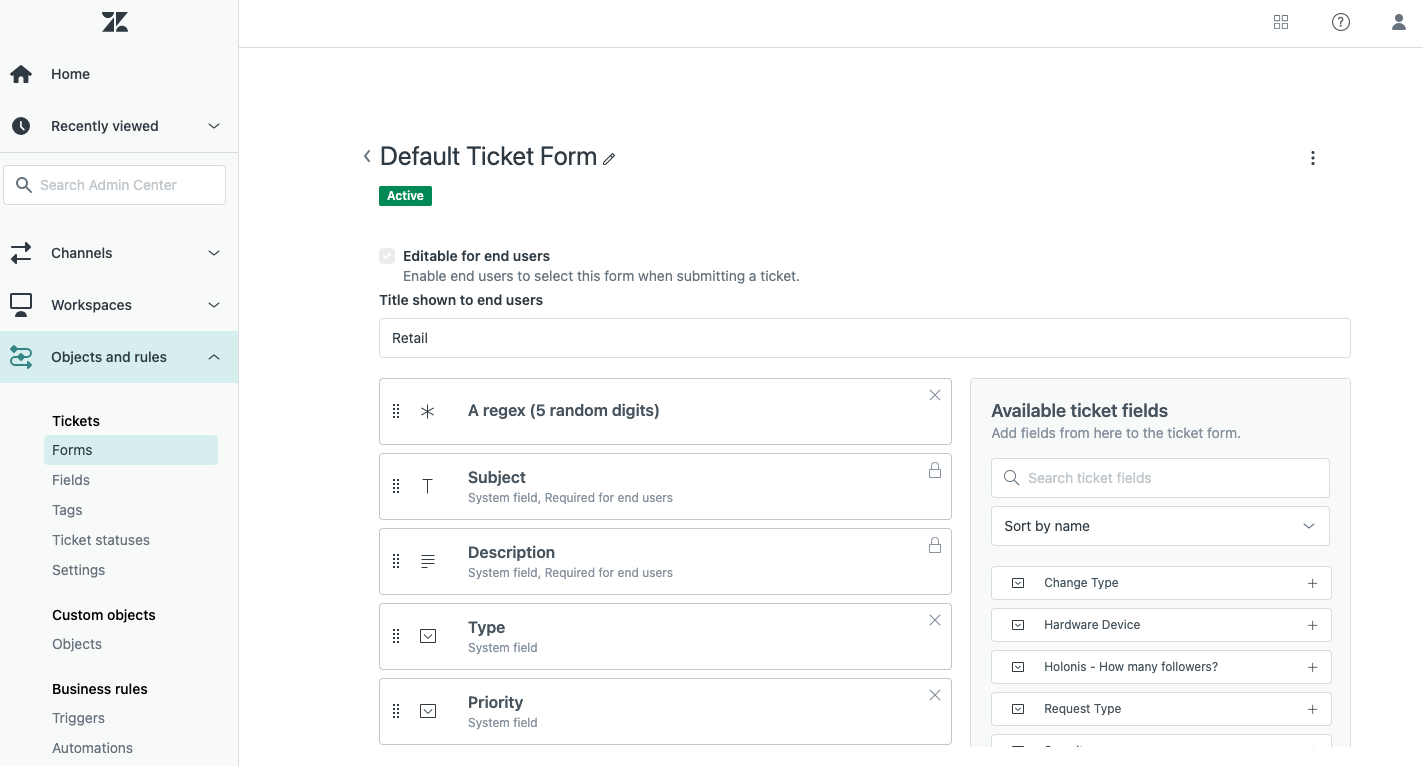1423x766 pixels.
Task: Click the plus icon for Hardware Device
Action: tap(1313, 625)
